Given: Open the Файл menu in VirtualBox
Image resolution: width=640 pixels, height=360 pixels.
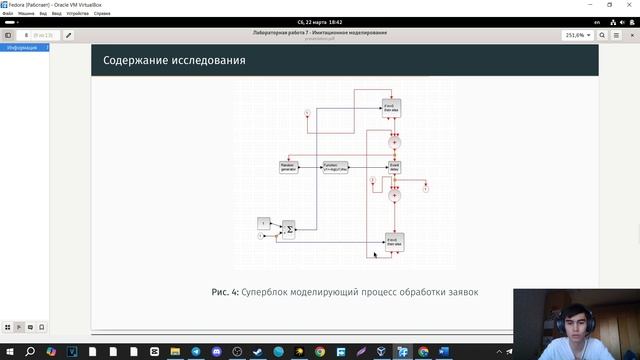Looking at the screenshot, I should (7, 13).
